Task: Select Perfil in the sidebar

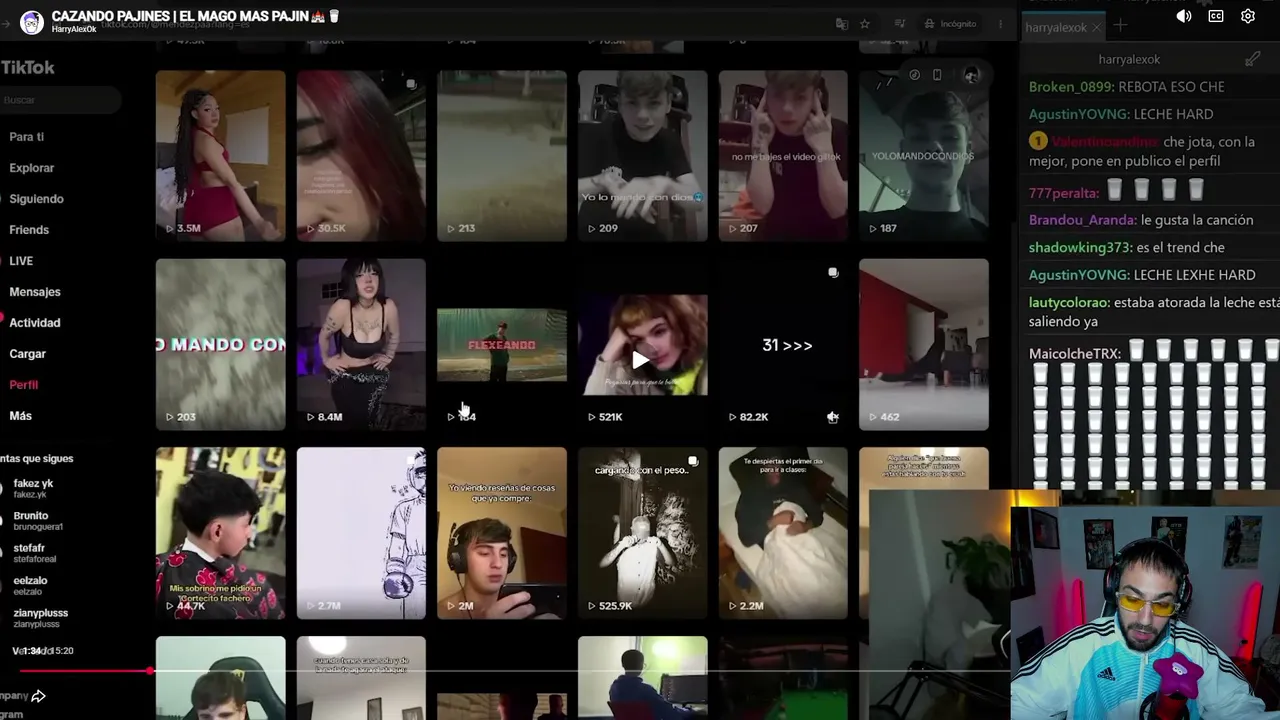Action: [24, 385]
